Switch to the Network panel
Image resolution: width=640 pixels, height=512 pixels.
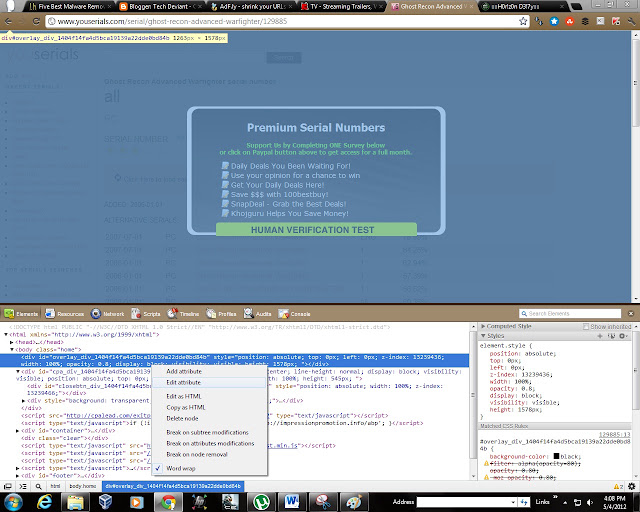click(x=107, y=314)
